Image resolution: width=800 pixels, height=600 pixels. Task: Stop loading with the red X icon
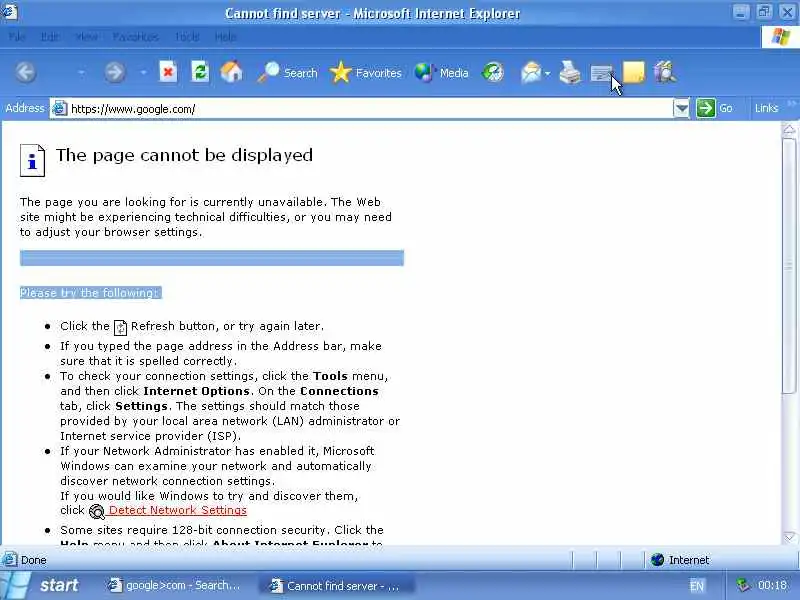(168, 72)
